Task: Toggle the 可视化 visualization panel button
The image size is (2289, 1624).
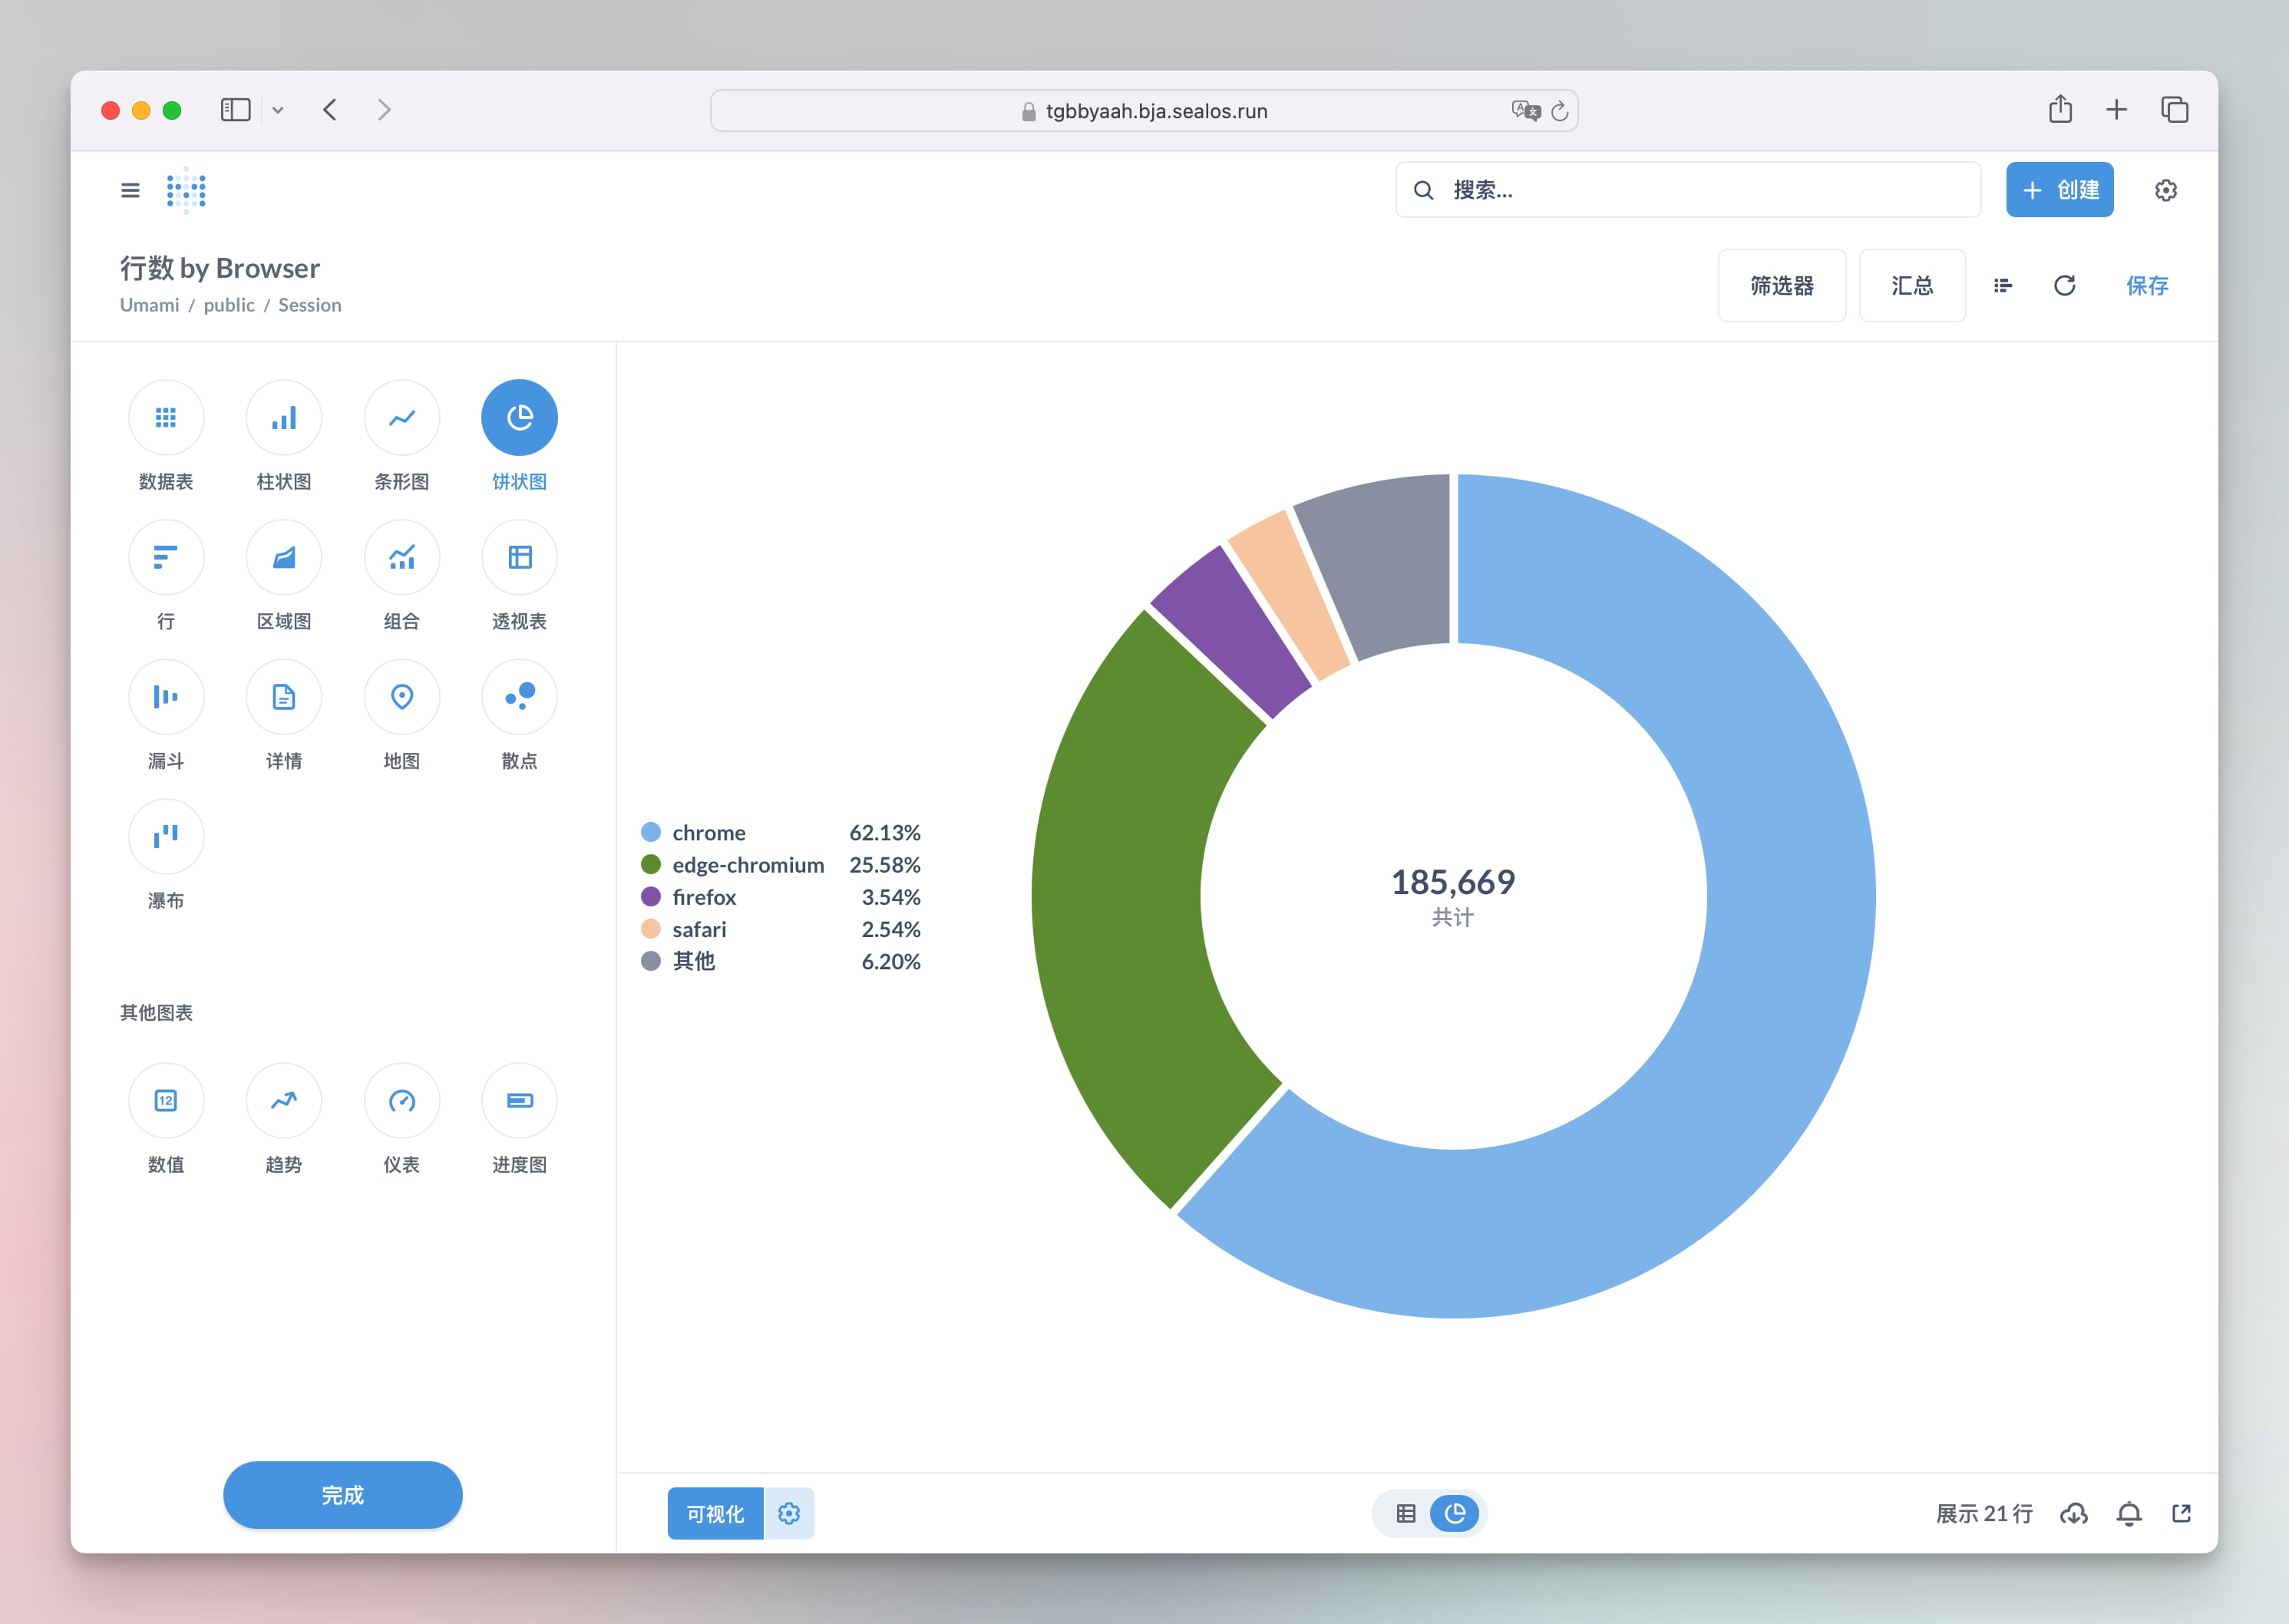Action: tap(715, 1513)
